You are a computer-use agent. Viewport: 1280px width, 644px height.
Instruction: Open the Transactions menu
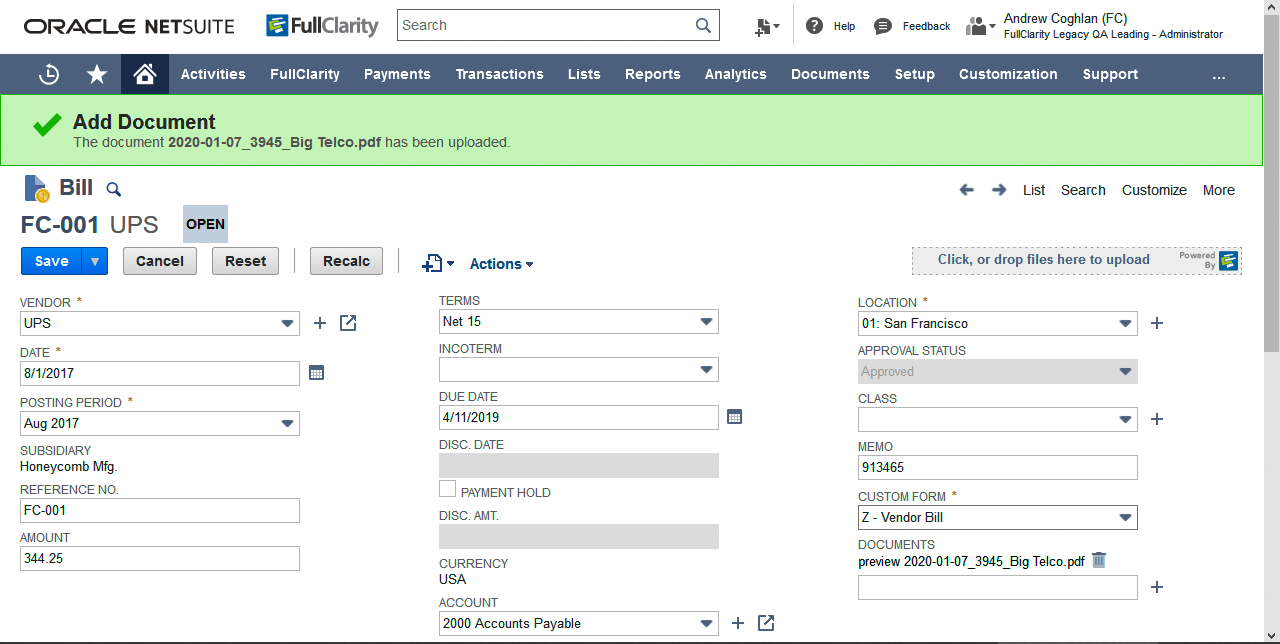(499, 73)
